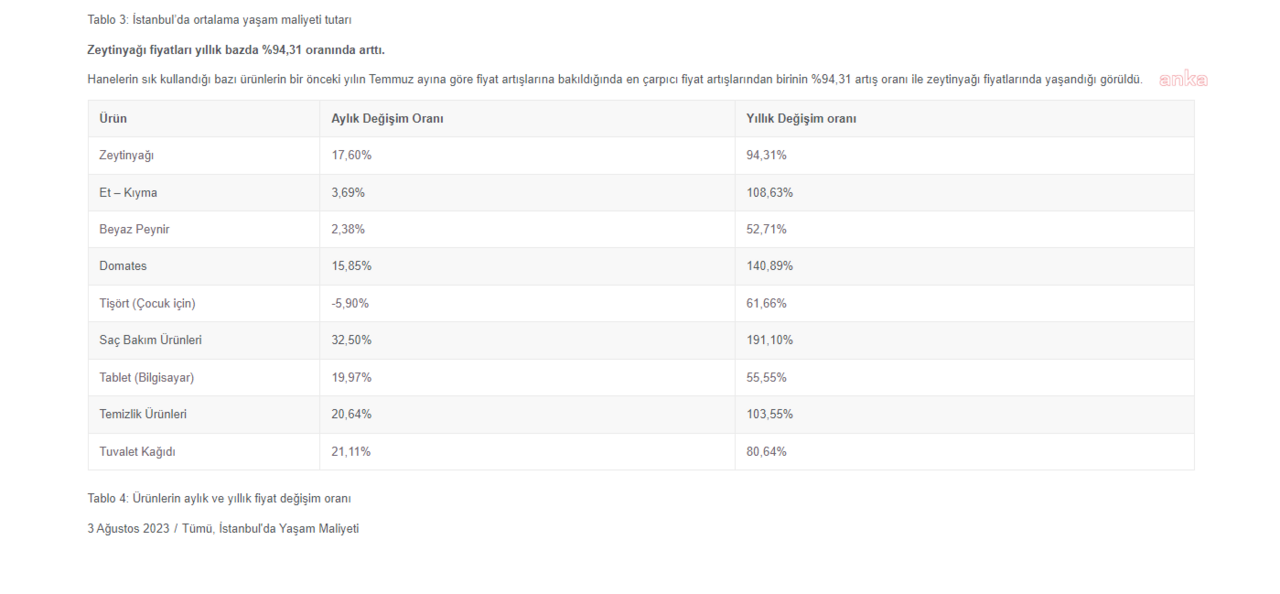The image size is (1280, 594).
Task: Click the Yıllık Değişim oranı header
Action: point(800,119)
